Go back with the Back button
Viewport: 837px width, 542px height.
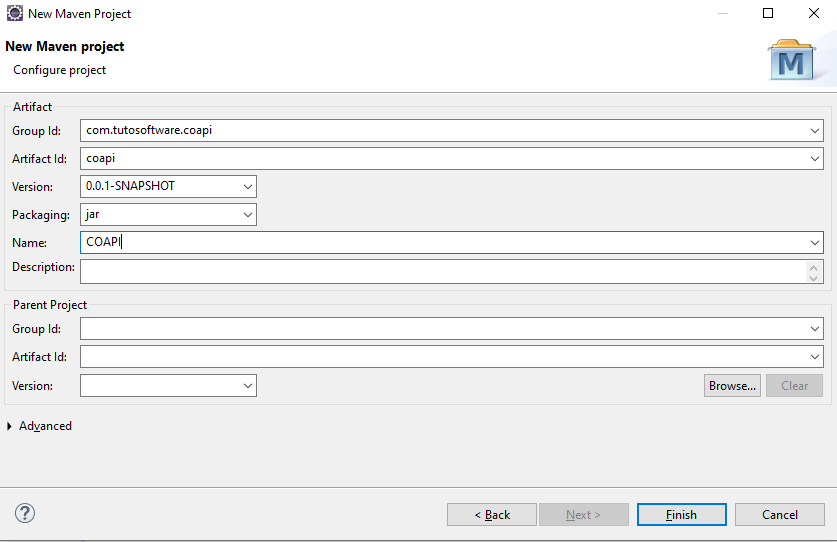point(492,514)
